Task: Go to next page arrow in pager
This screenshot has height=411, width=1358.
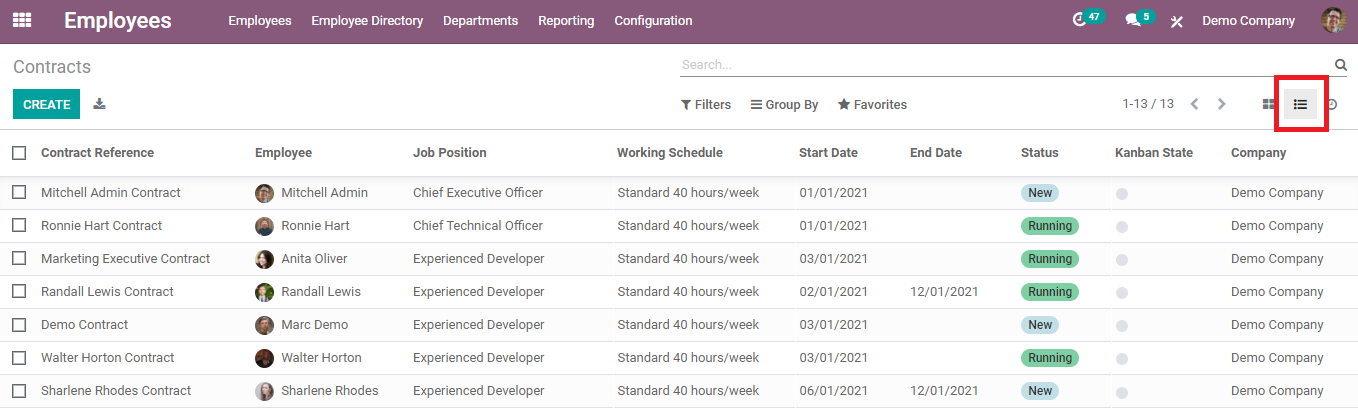Action: pyautogui.click(x=1221, y=104)
